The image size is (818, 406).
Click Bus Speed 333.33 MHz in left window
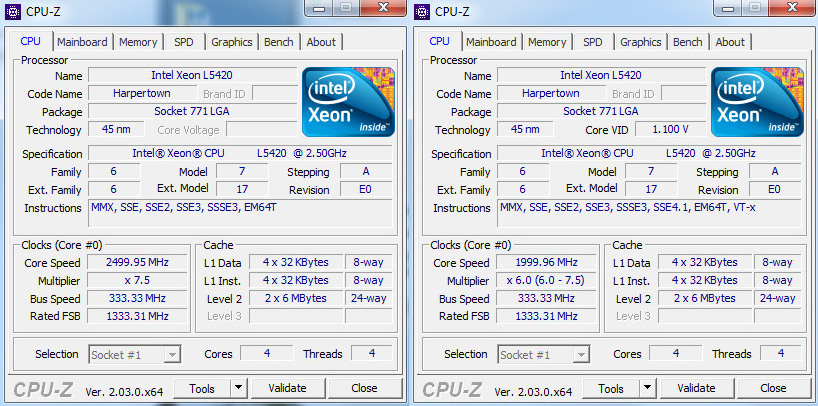[x=137, y=298]
